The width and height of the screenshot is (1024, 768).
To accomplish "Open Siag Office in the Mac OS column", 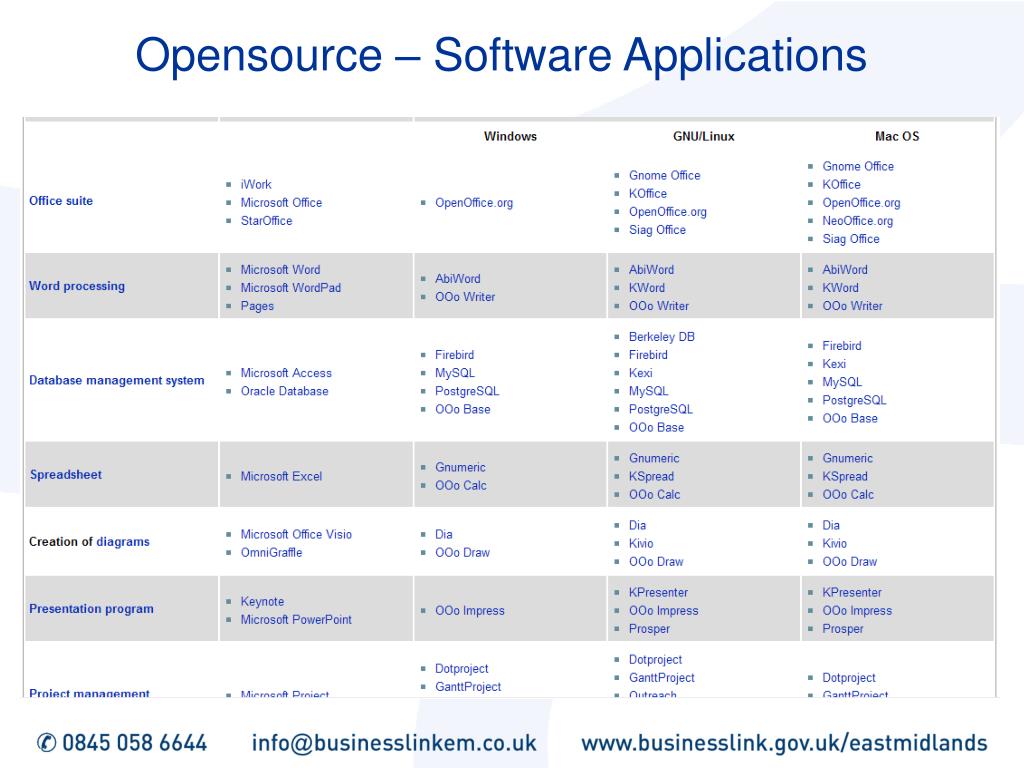I will [x=851, y=239].
